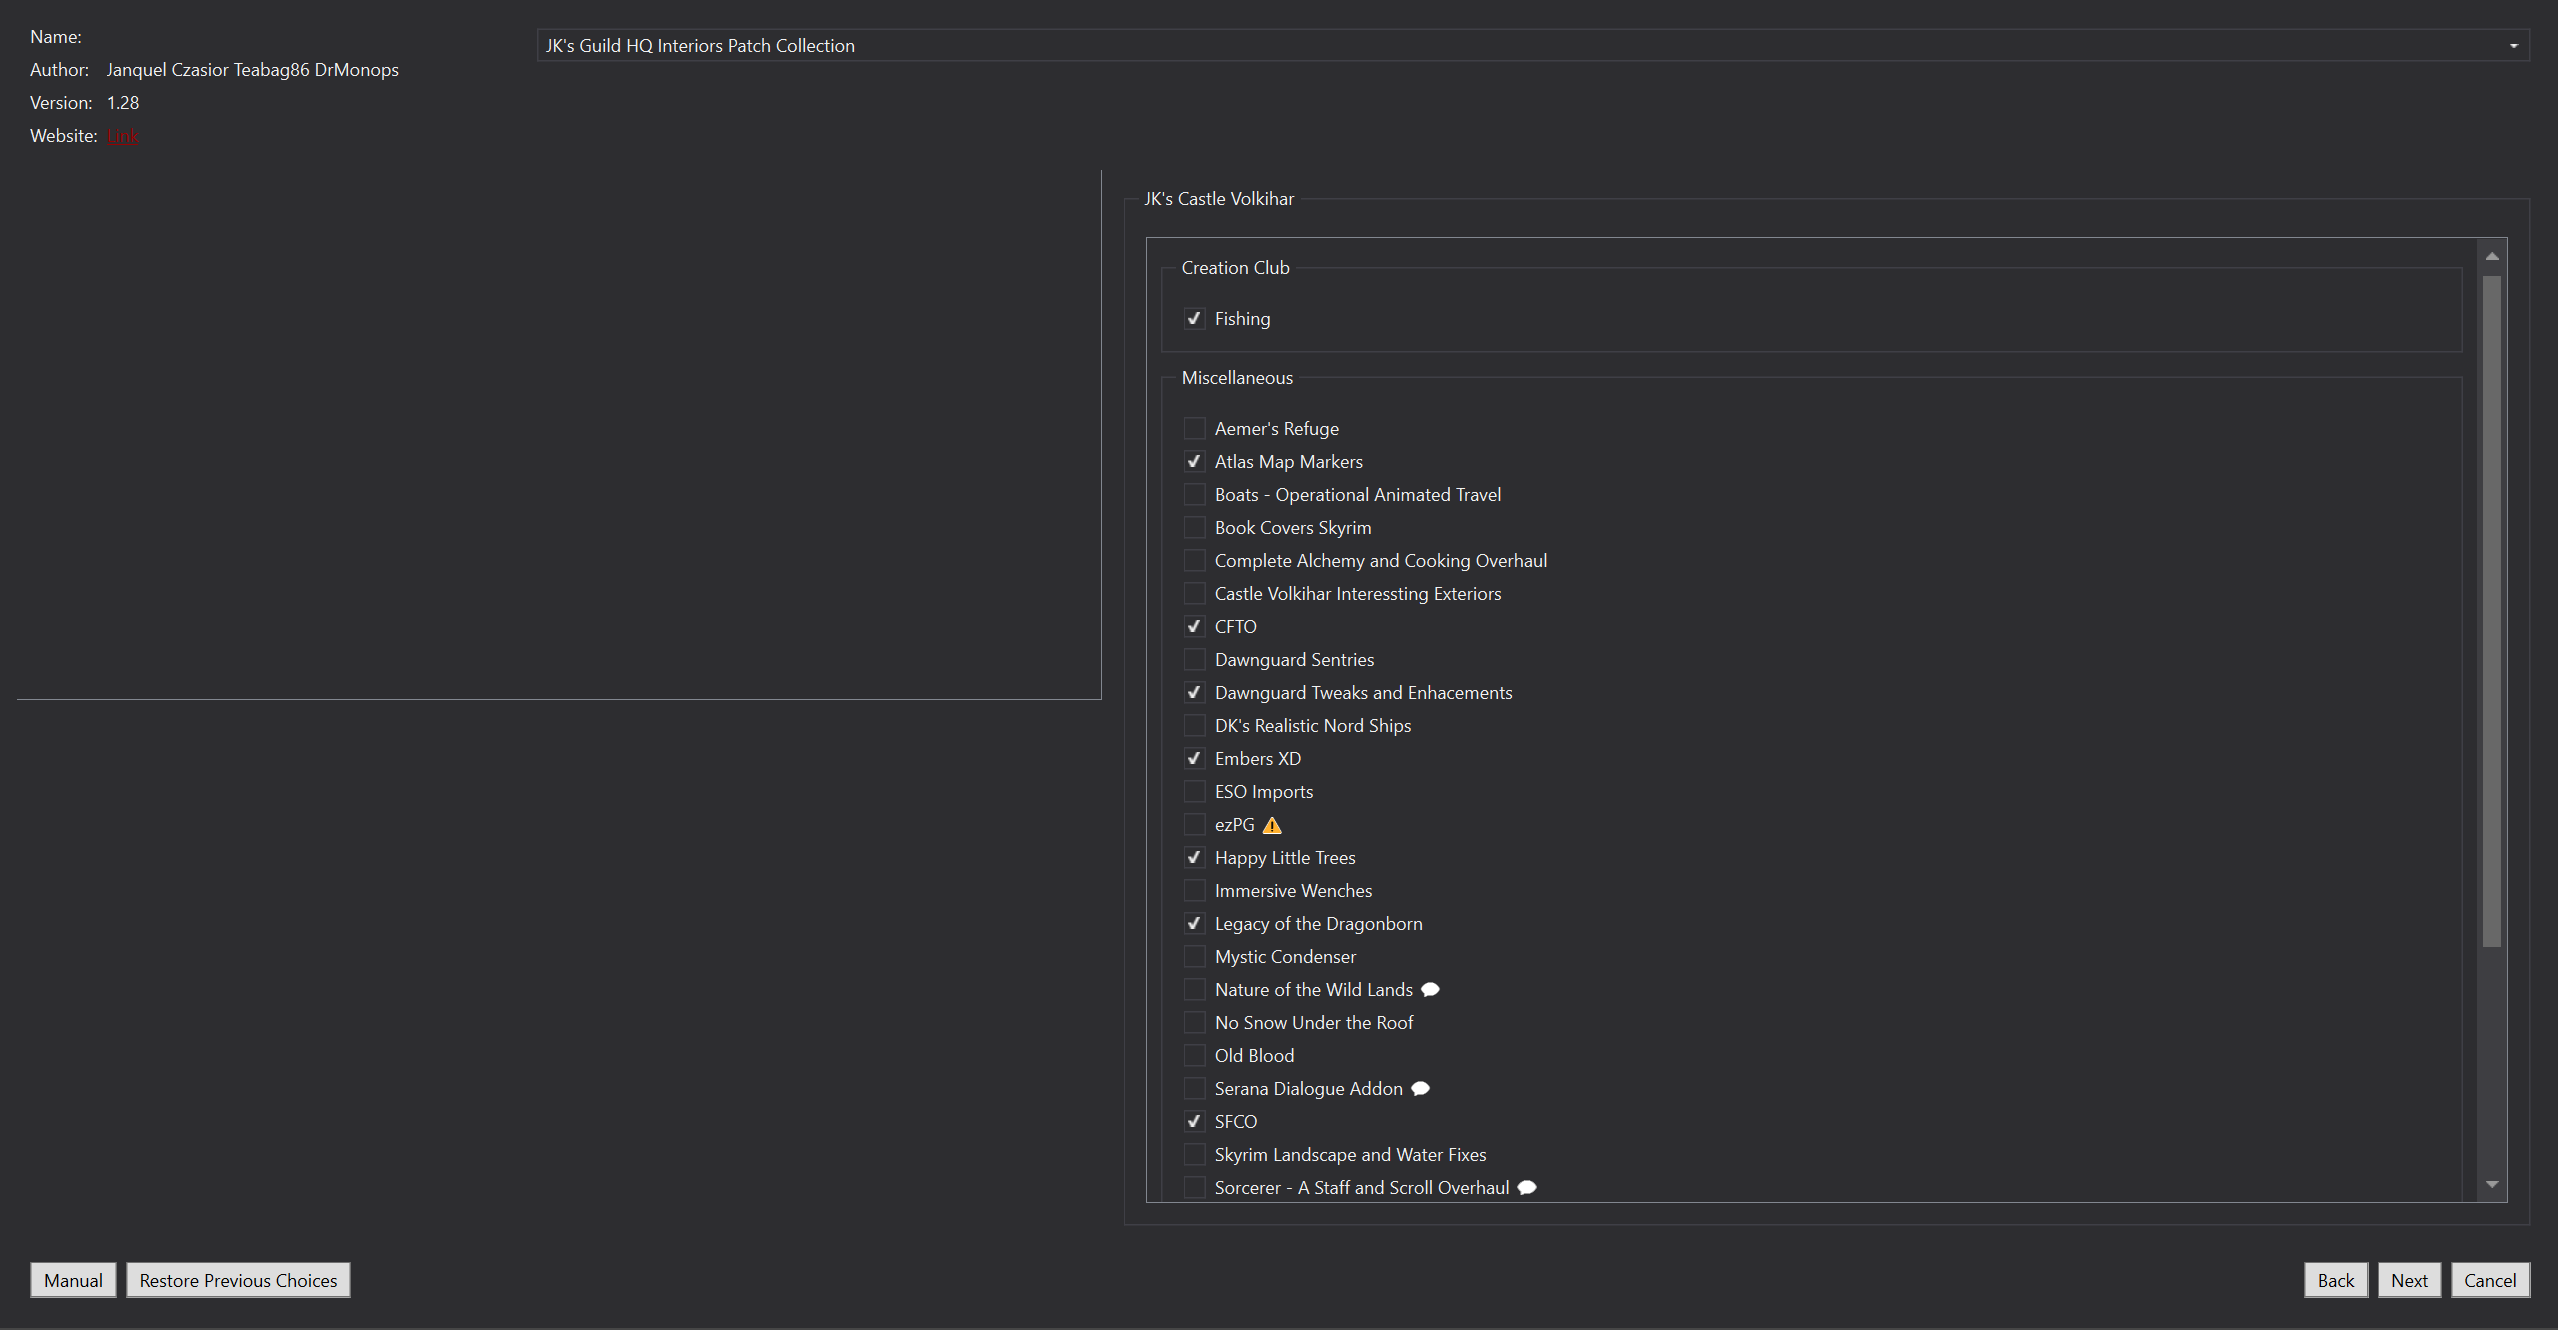Enable Skyrim Landscape and Water Fixes
The image size is (2558, 1330).
click(1194, 1155)
